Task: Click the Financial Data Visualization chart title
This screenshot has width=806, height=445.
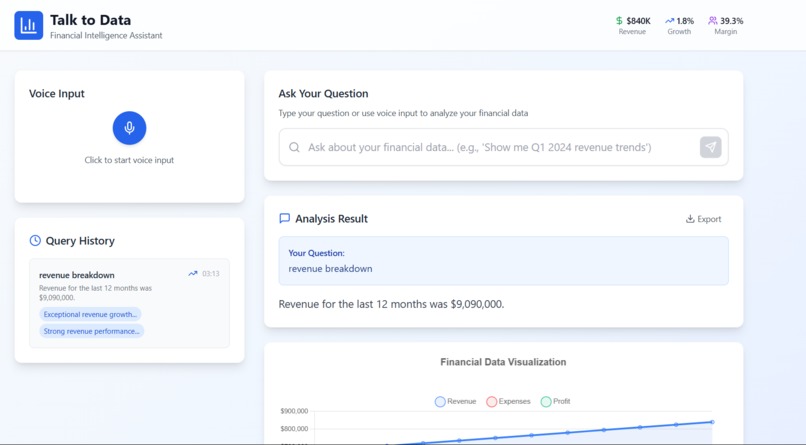Action: click(503, 362)
